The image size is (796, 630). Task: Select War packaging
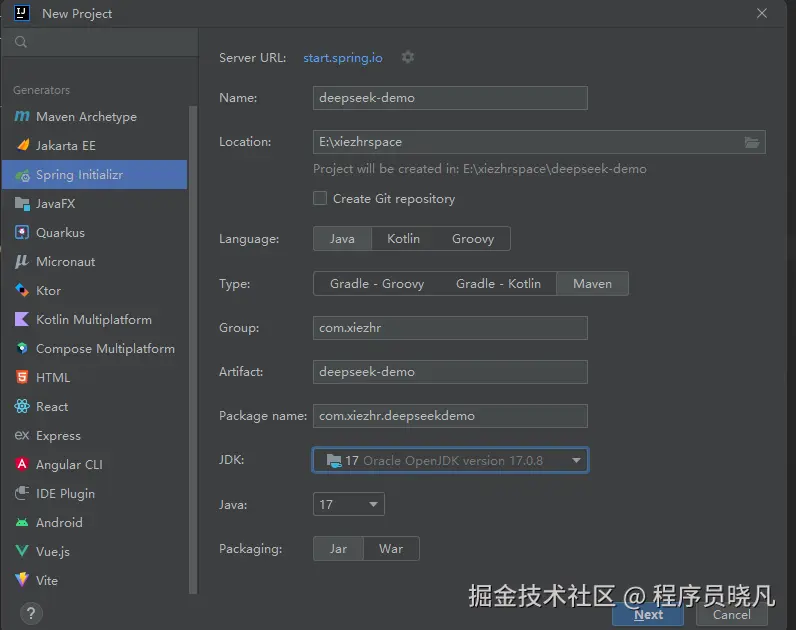391,549
